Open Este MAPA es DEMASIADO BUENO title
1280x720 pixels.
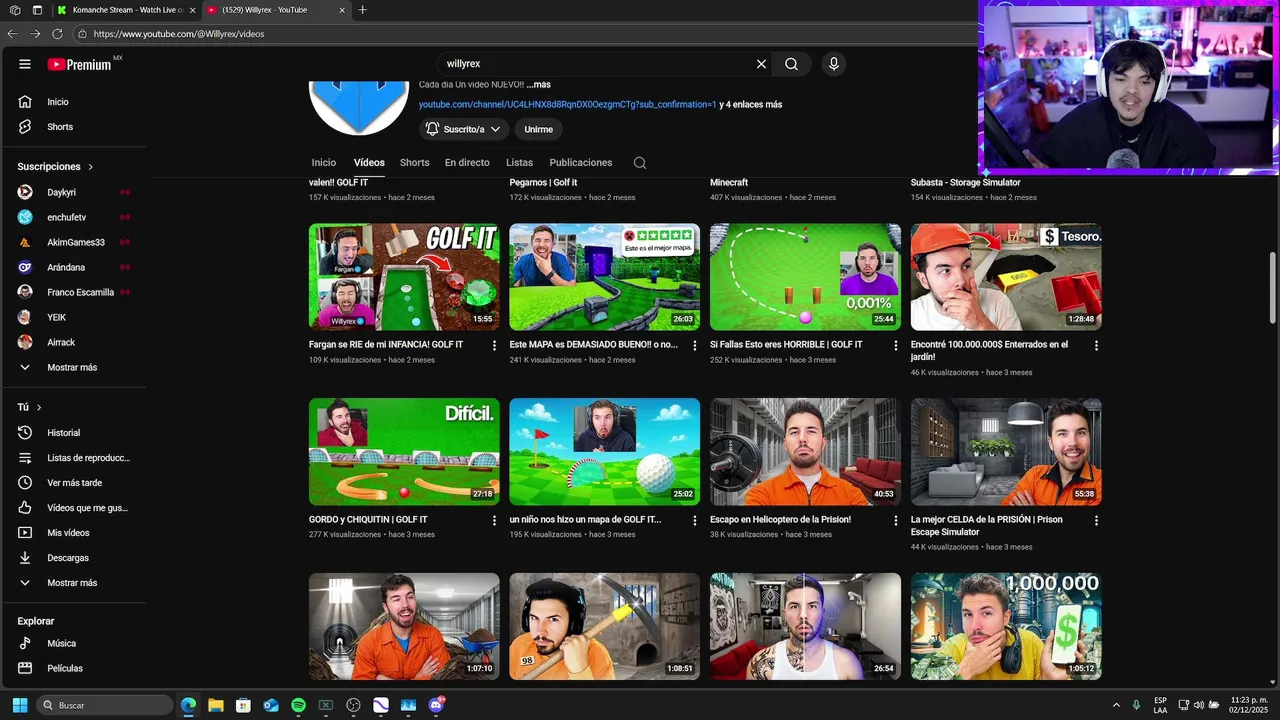pyautogui.click(x=593, y=344)
